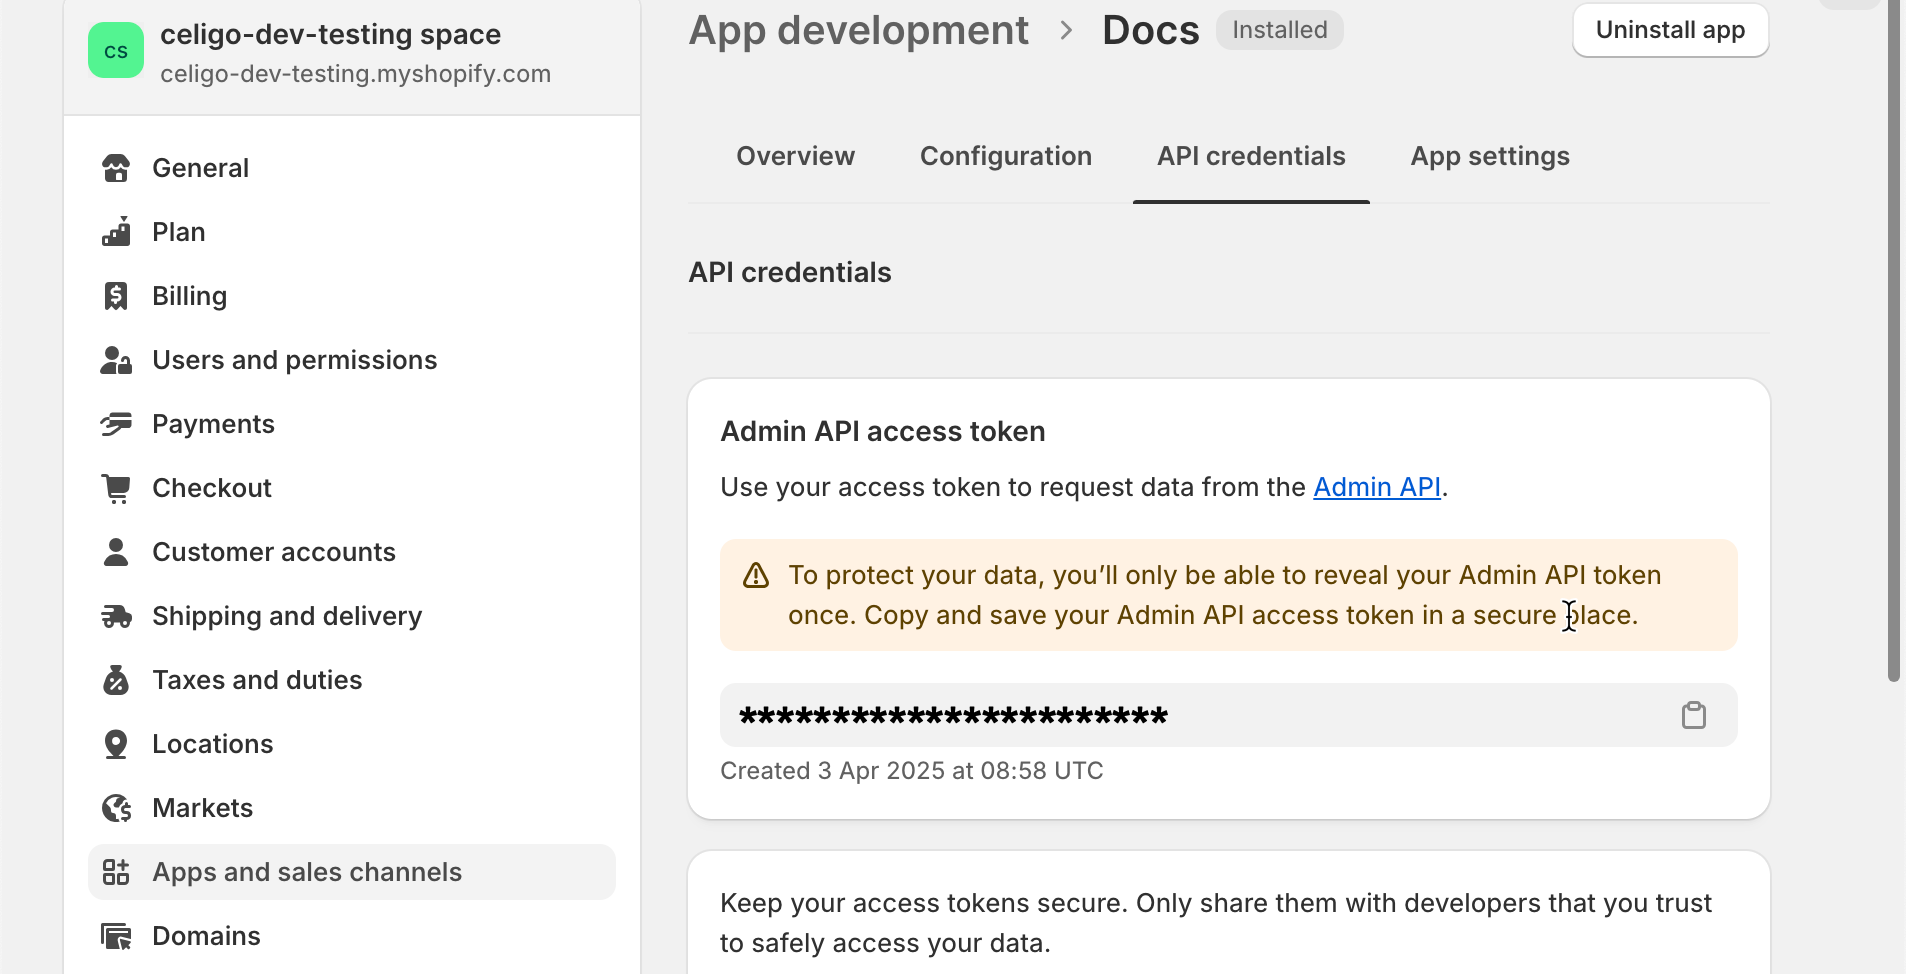Click the Payments hand icon
The image size is (1906, 974).
(x=116, y=424)
